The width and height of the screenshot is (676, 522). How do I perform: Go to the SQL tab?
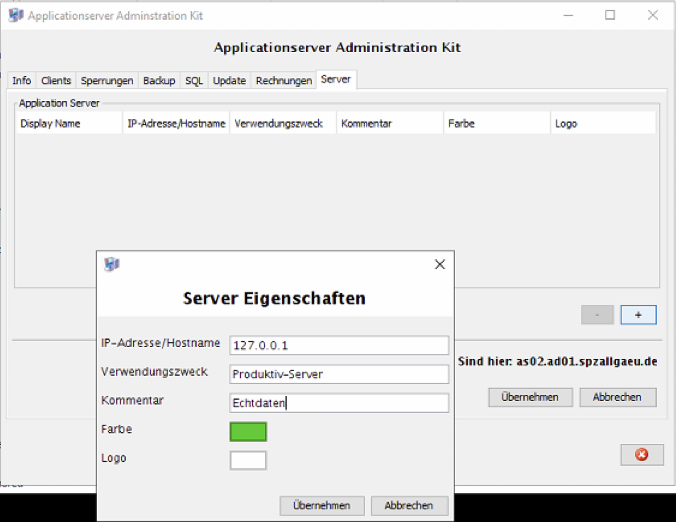click(x=194, y=81)
